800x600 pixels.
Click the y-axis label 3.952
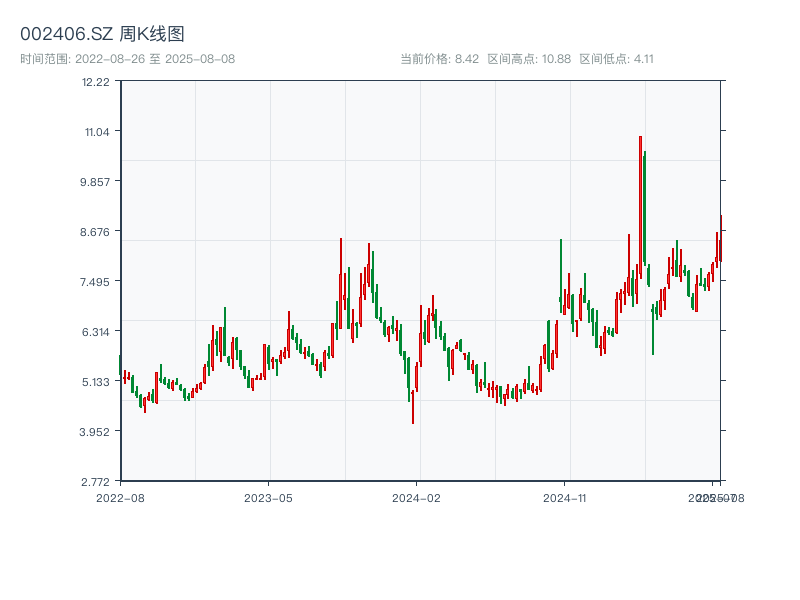[x=95, y=432]
